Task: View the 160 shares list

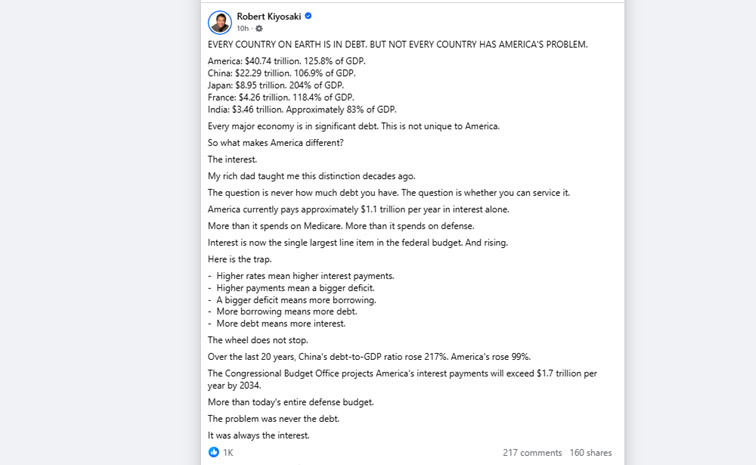Action: pos(591,452)
